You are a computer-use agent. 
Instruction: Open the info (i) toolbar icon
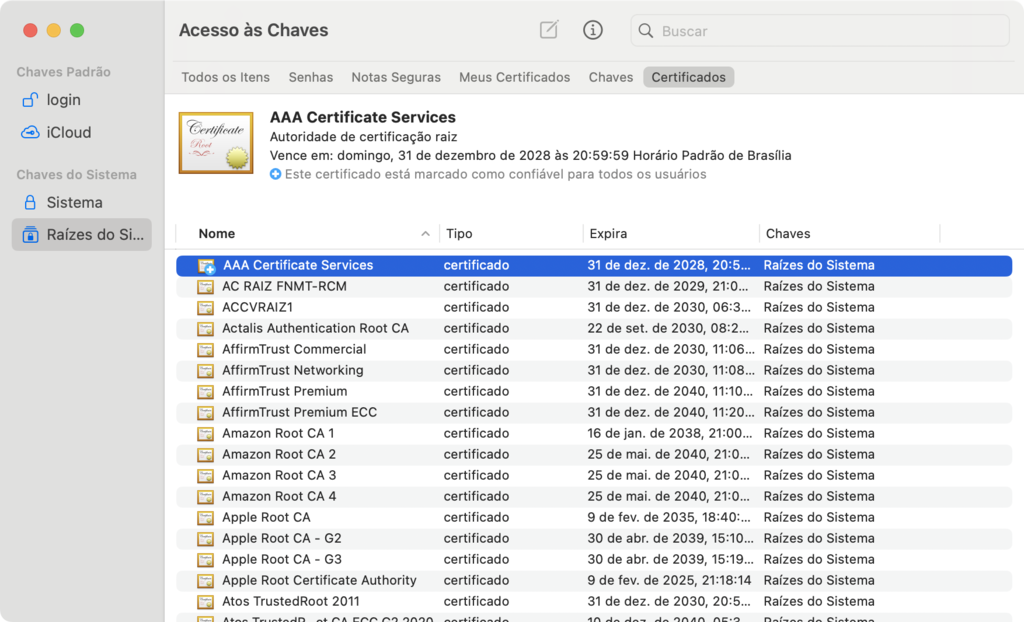coord(593,30)
